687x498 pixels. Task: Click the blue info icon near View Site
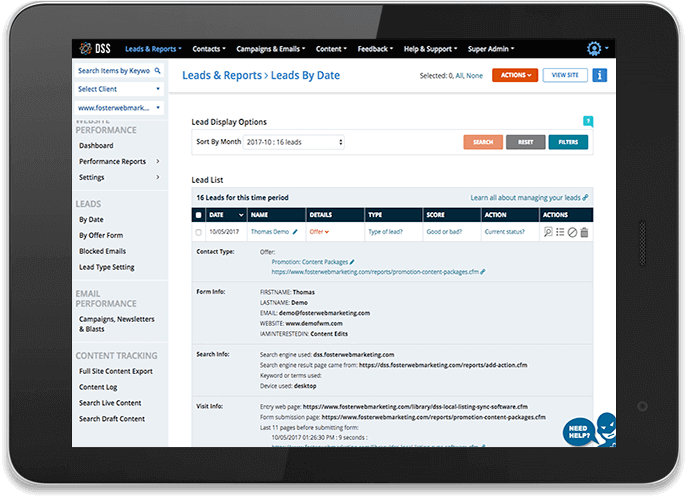(600, 75)
